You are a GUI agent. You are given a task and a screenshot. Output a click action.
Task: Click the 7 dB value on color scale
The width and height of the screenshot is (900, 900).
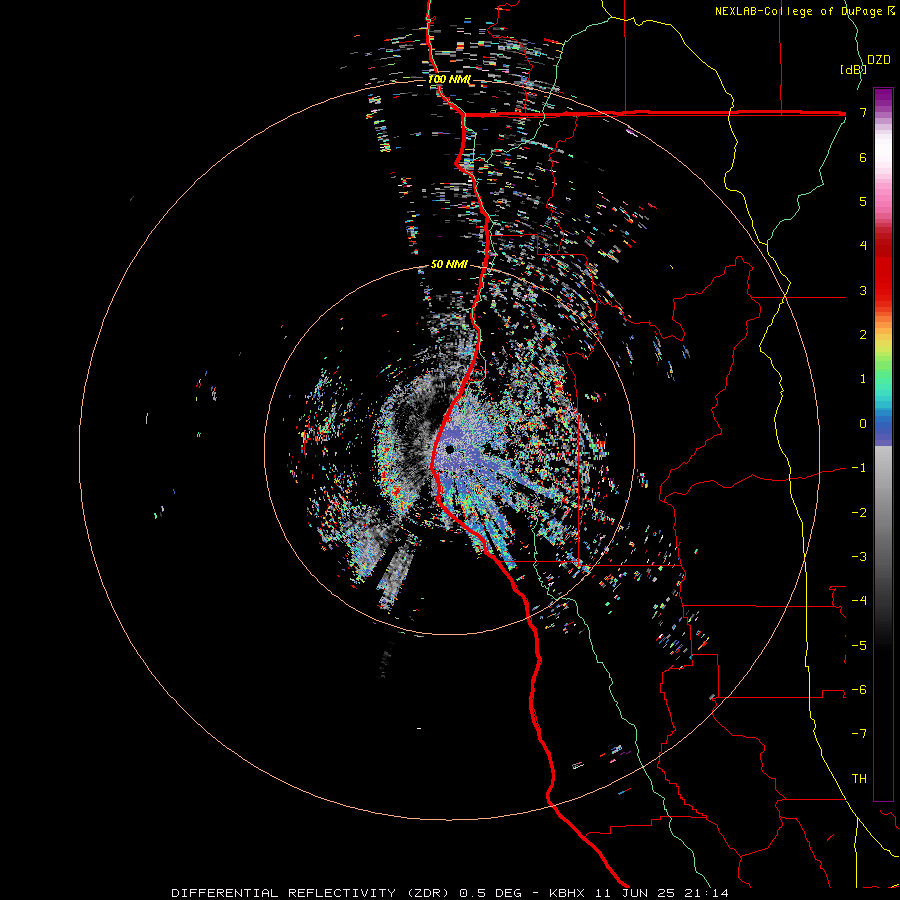pyautogui.click(x=863, y=112)
